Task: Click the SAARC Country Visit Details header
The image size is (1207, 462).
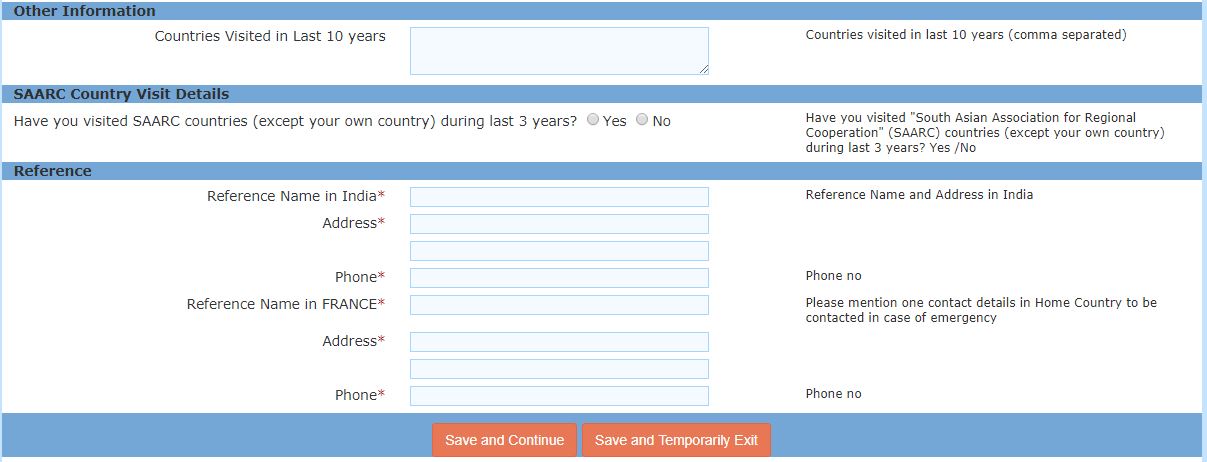Action: pyautogui.click(x=121, y=94)
